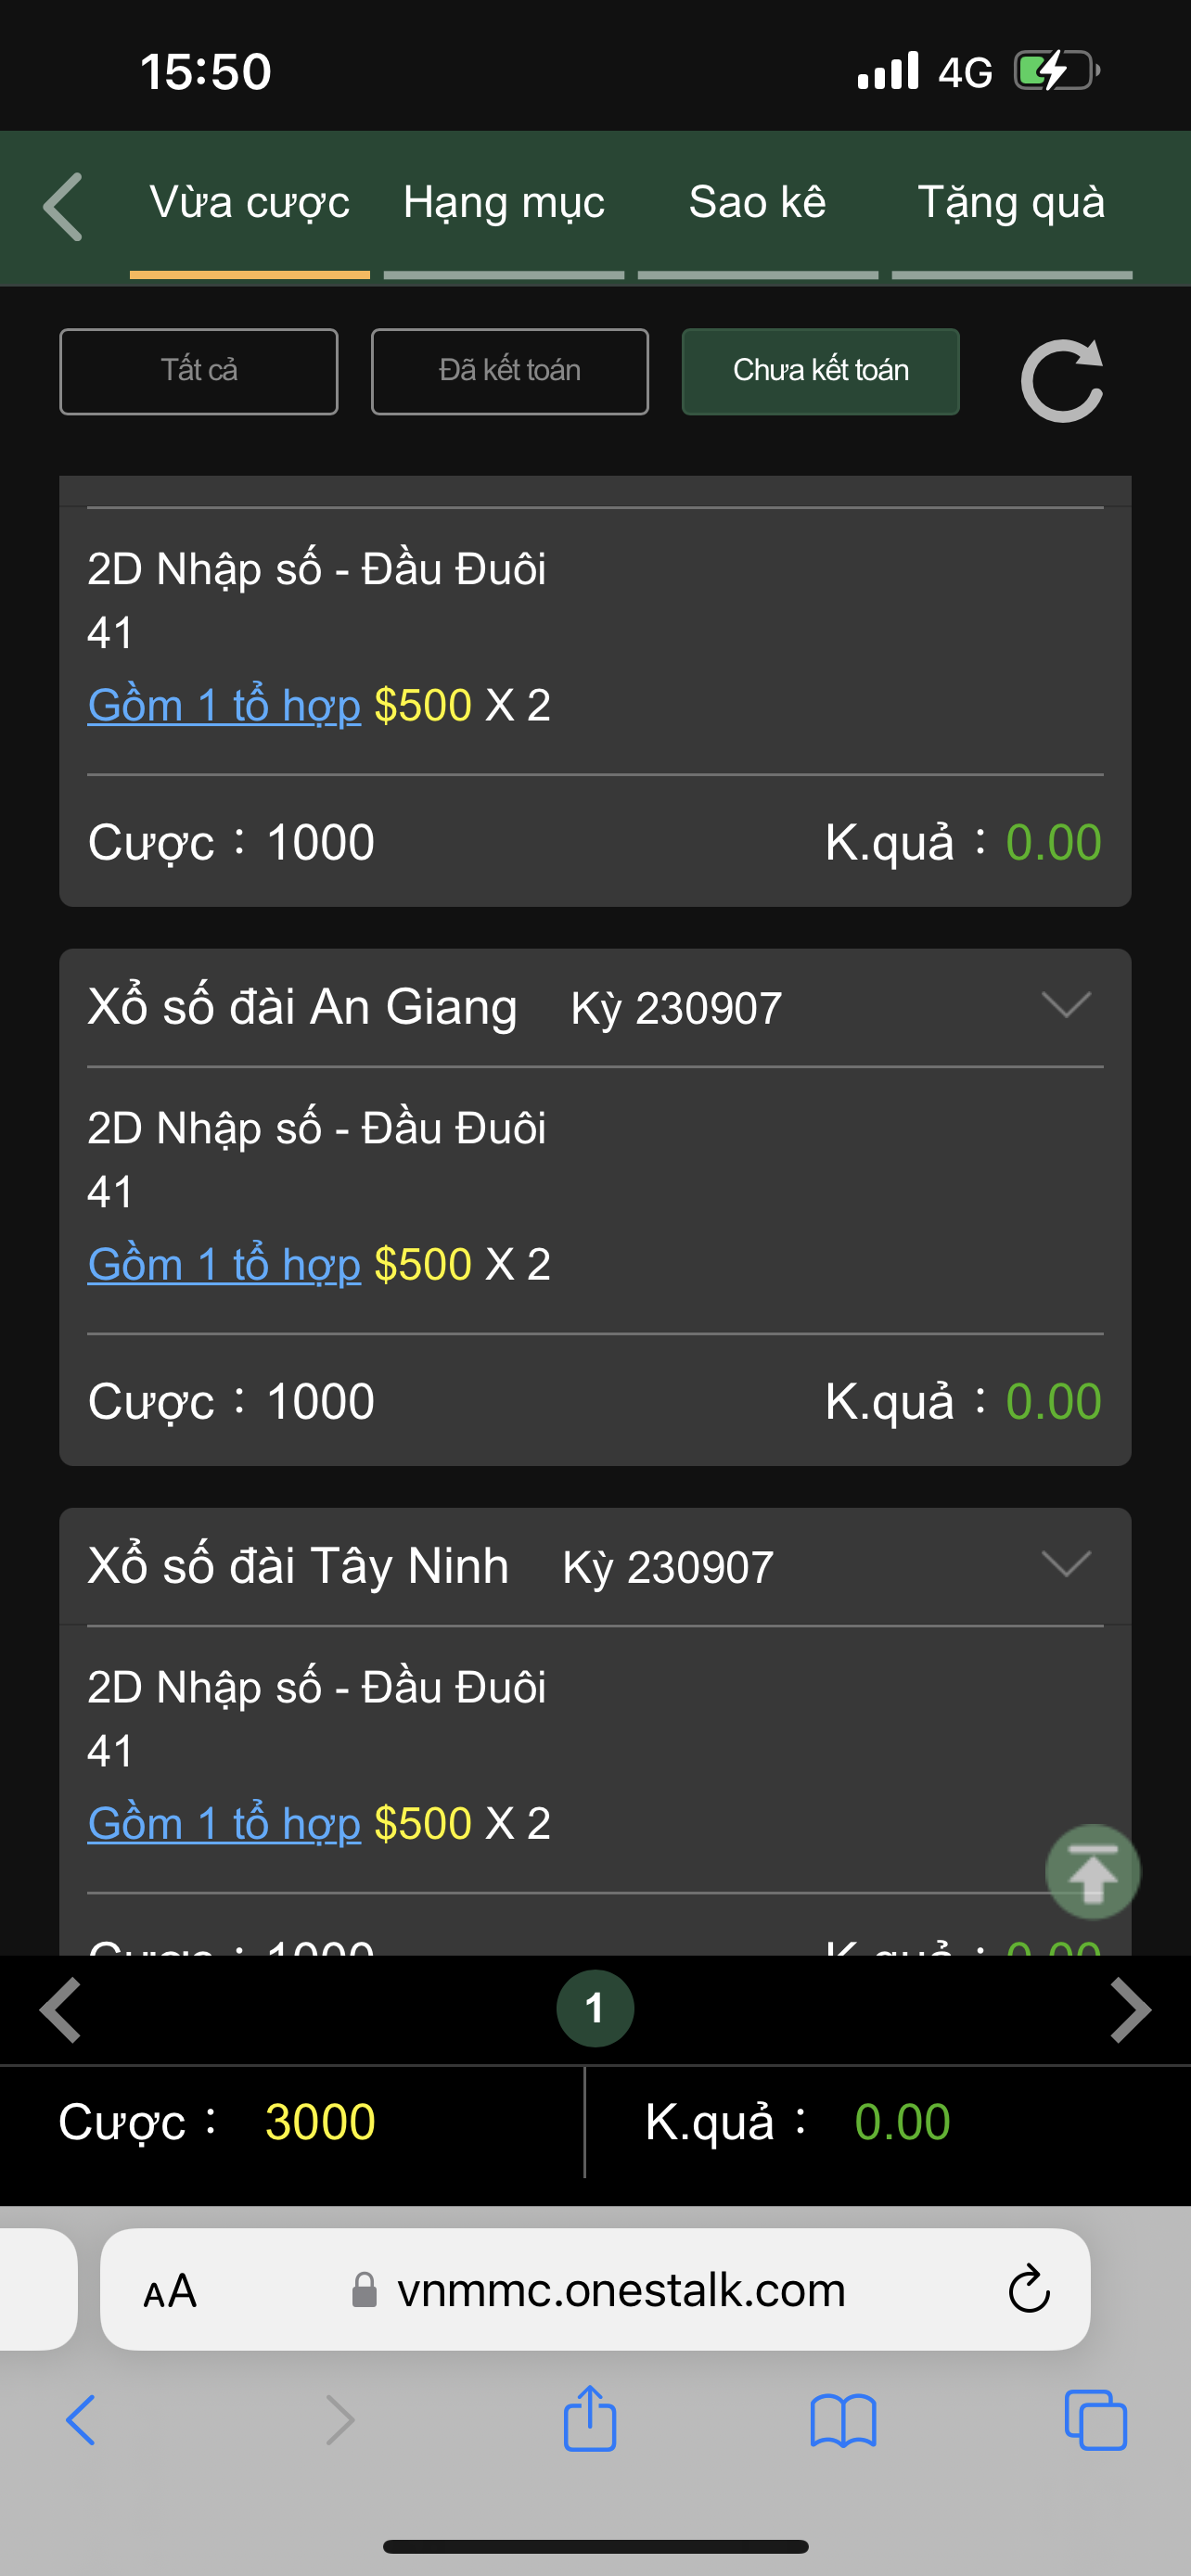Screen dimensions: 1191x2576
Task: Reload the page from address bar
Action: (x=1028, y=2290)
